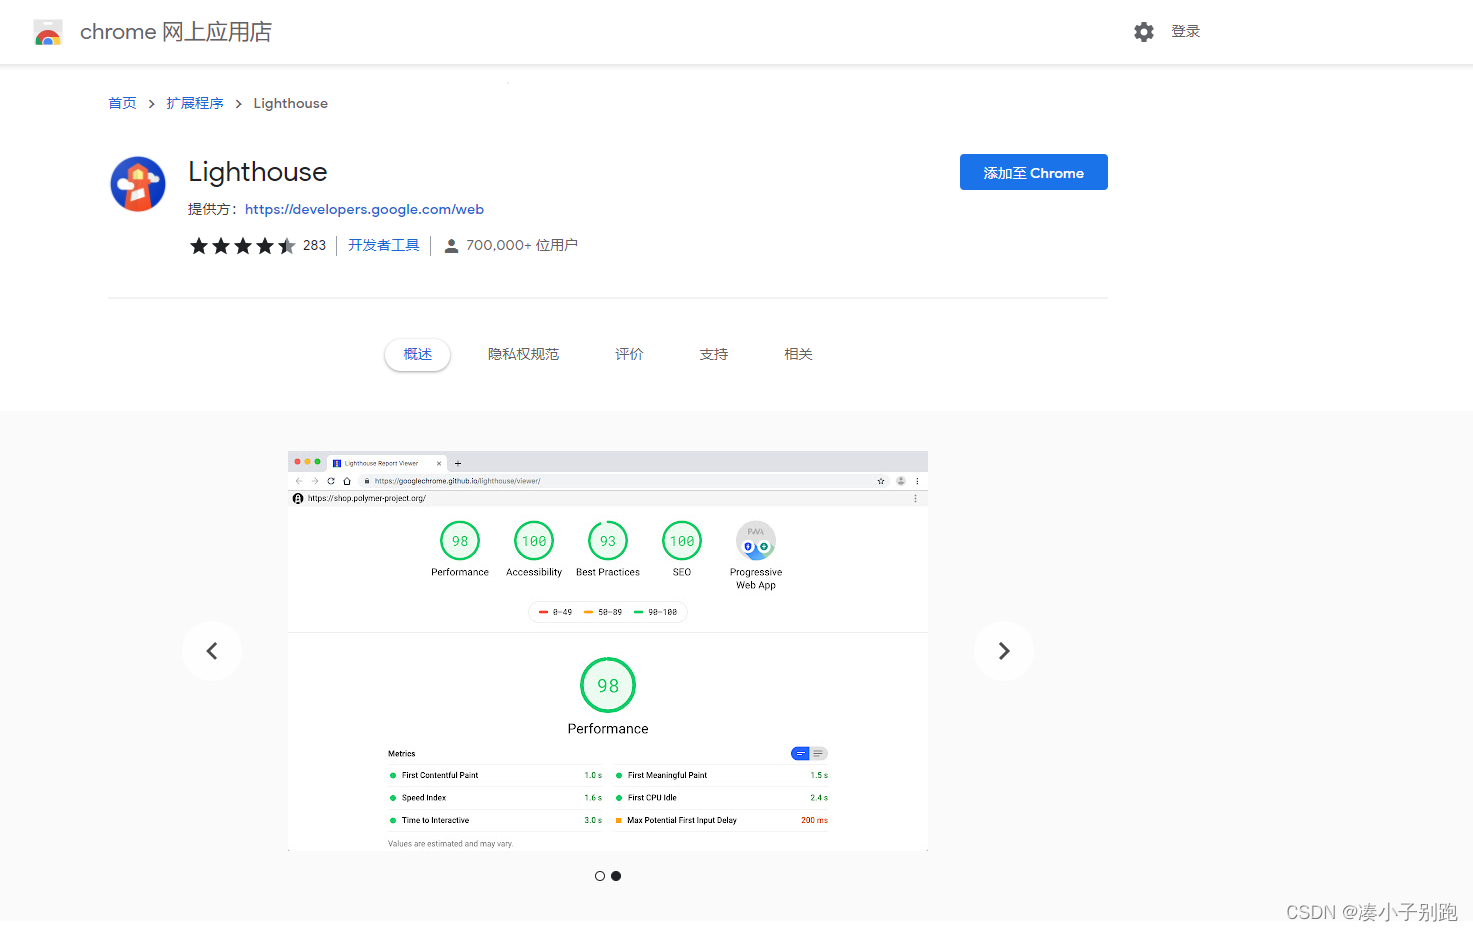Click the user count person icon
Screen dimensions: 1473x931
coord(451,244)
